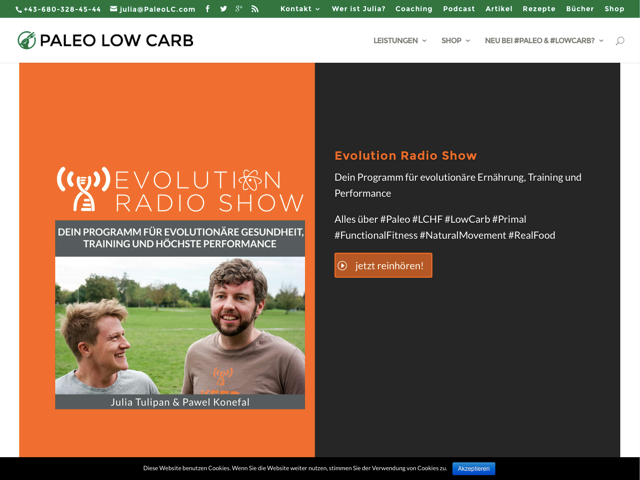Click the phone icon beside +43-680-328-45-44
The image size is (640, 480).
pyautogui.click(x=19, y=9)
